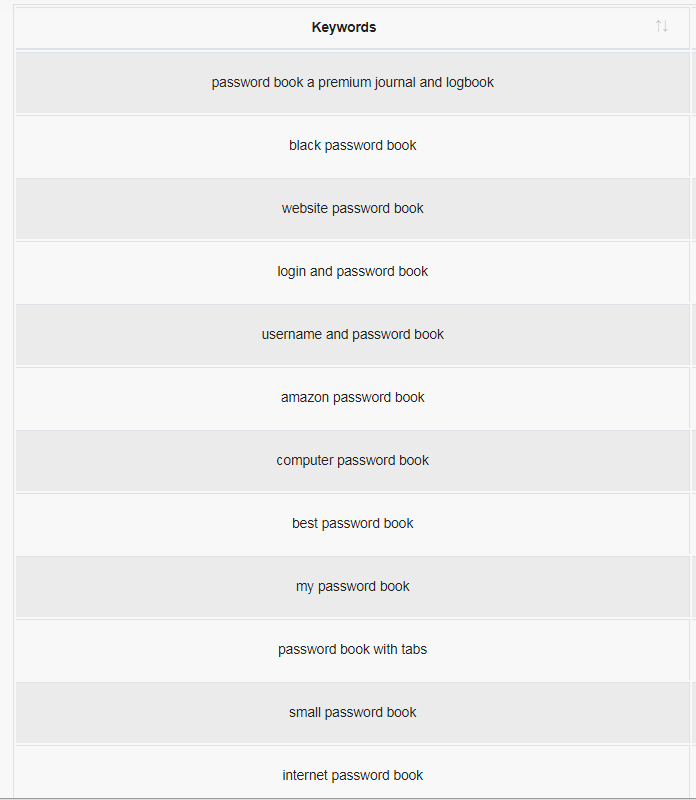Select the 'username and password book' row

click(x=352, y=335)
